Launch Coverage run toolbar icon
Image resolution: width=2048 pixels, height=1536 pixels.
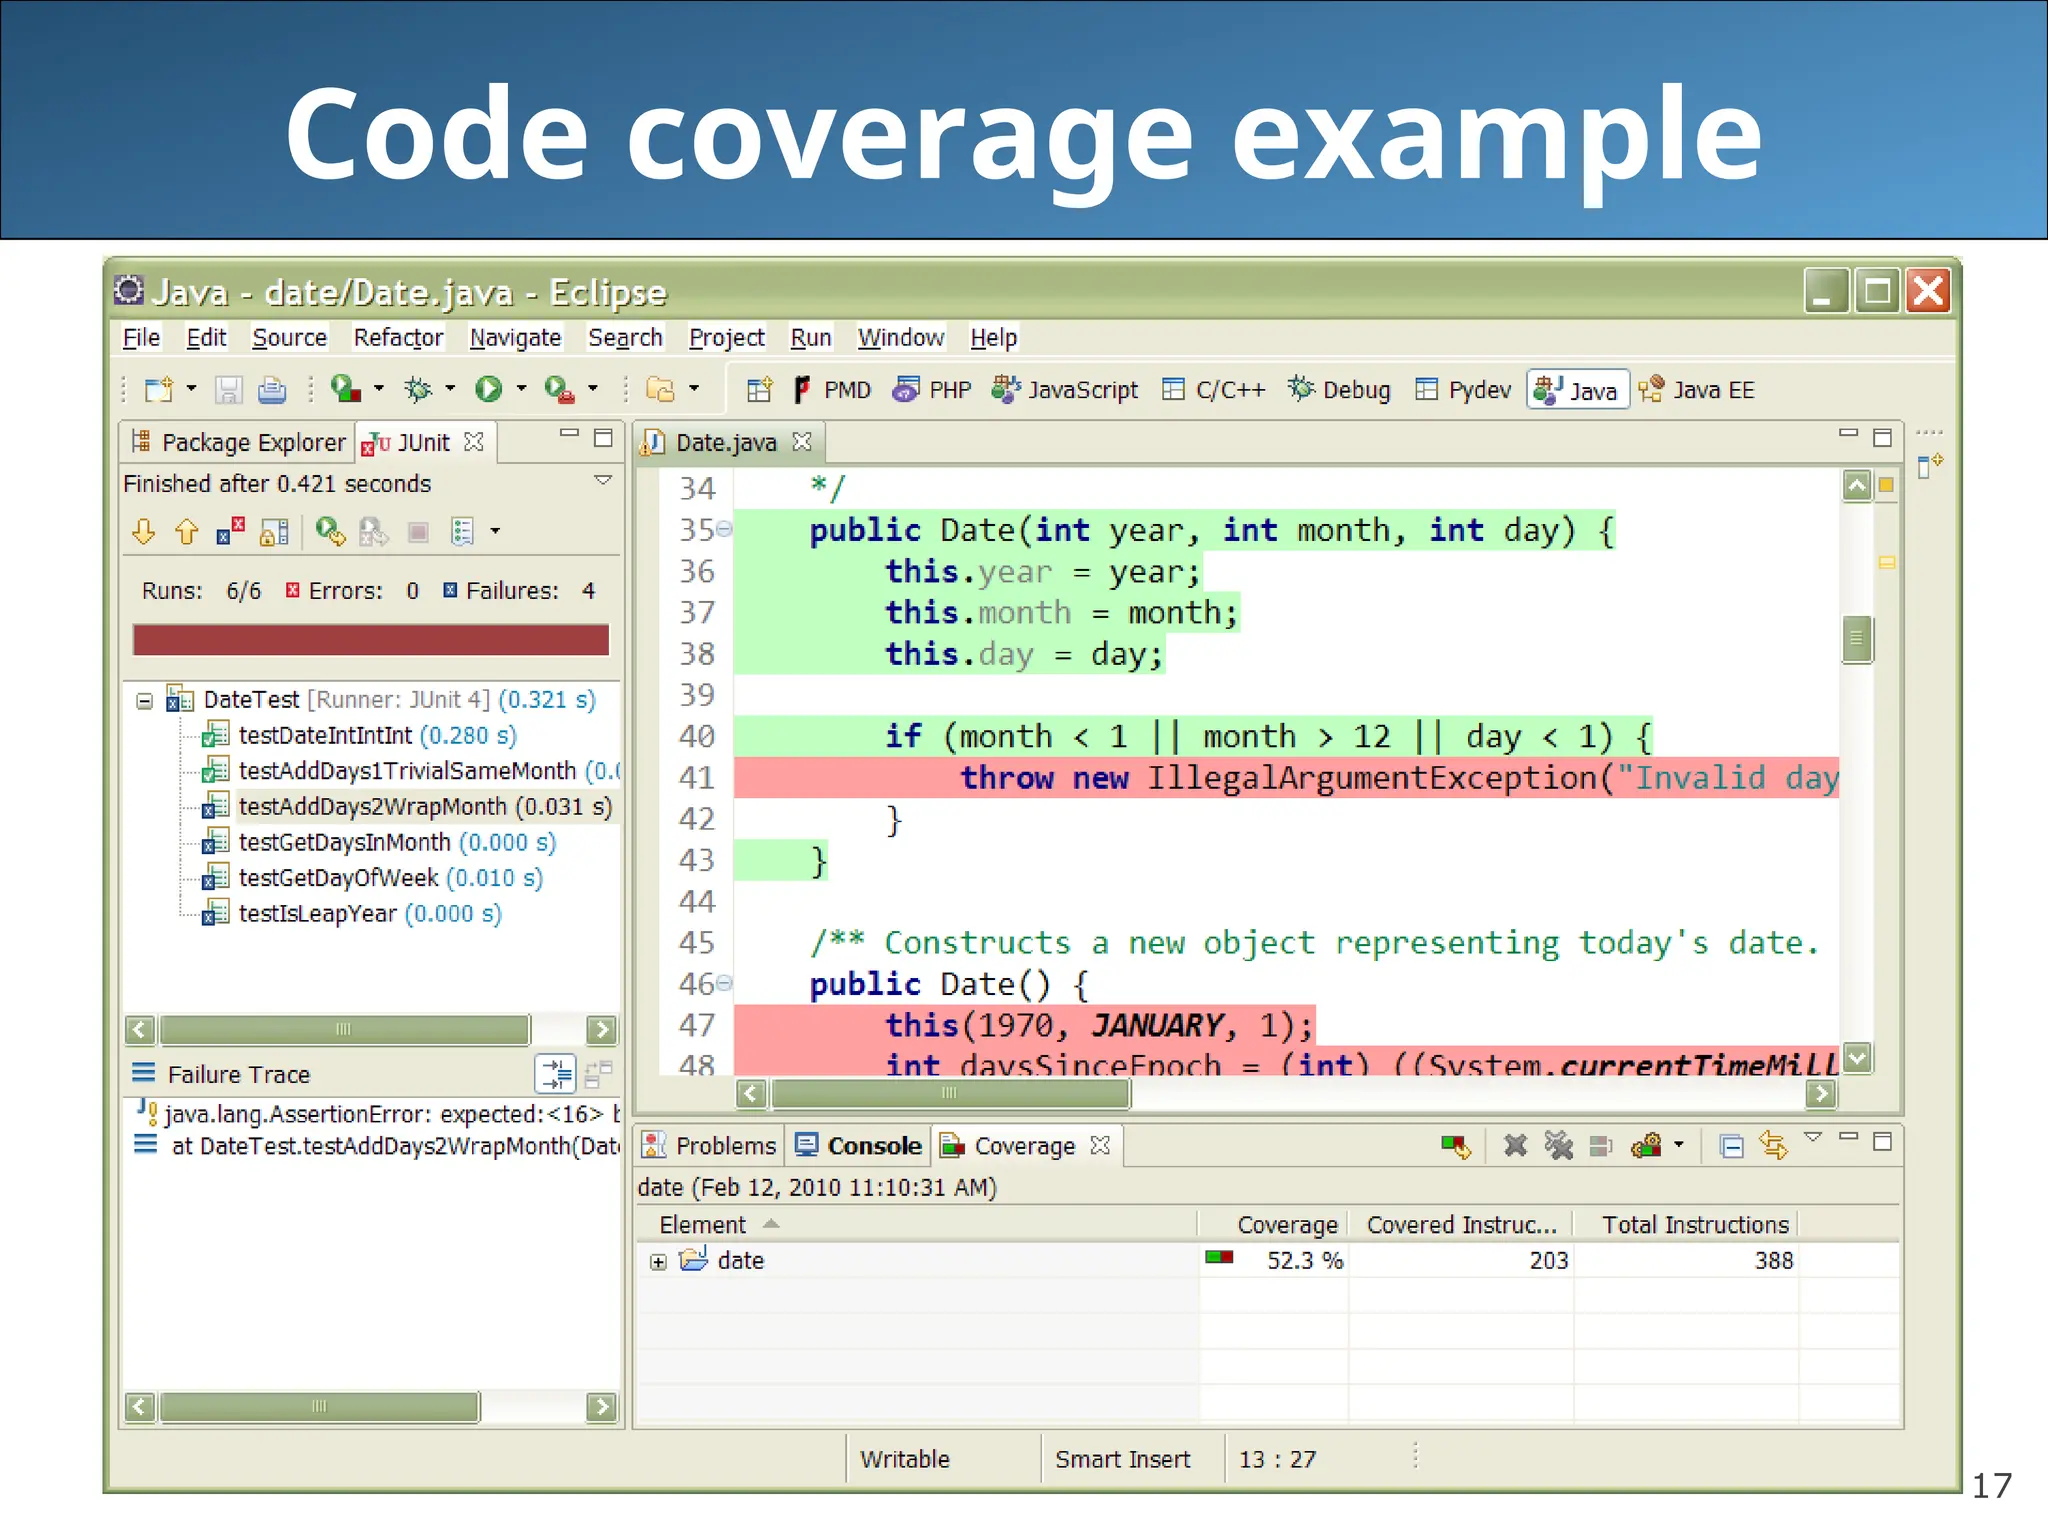click(345, 389)
